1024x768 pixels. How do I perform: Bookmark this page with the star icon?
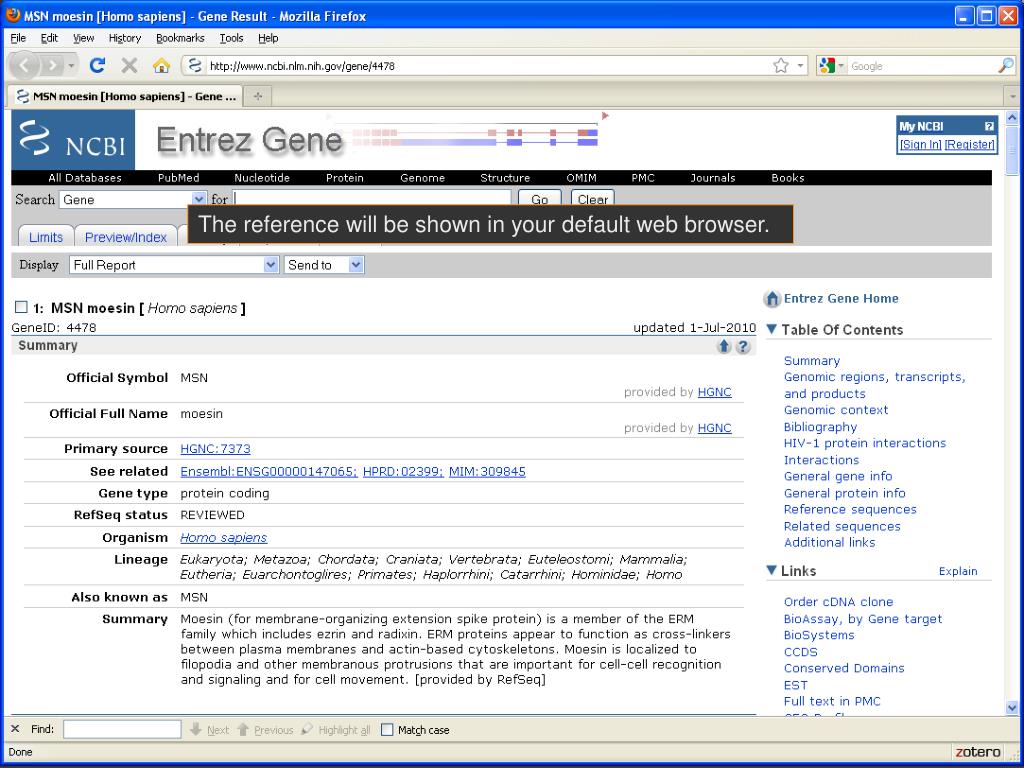[780, 65]
